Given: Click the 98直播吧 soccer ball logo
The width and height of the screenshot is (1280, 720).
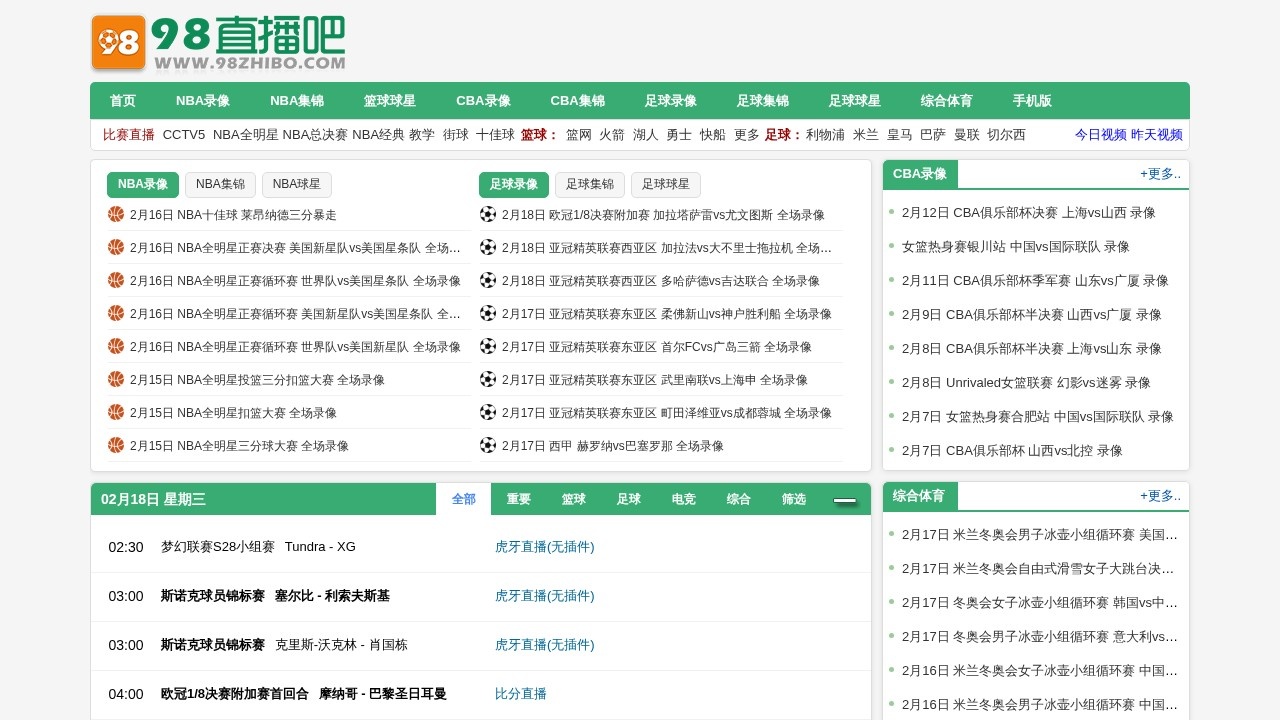Looking at the screenshot, I should pos(117,42).
